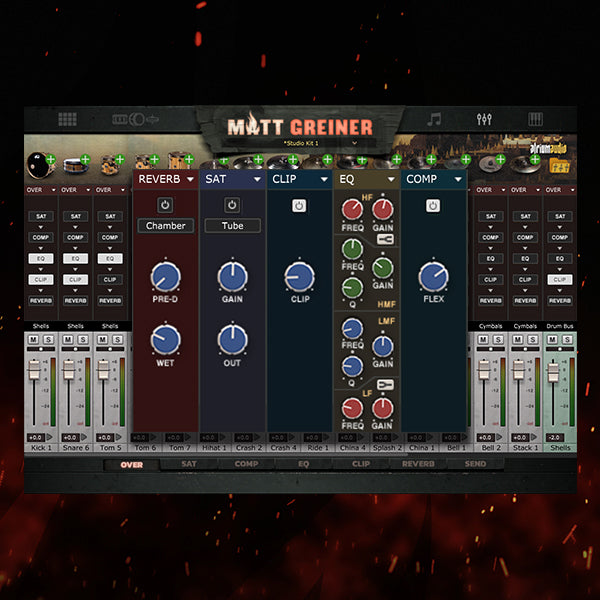Open the piano keys icon at top right
Image resolution: width=600 pixels, height=600 pixels.
click(536, 119)
